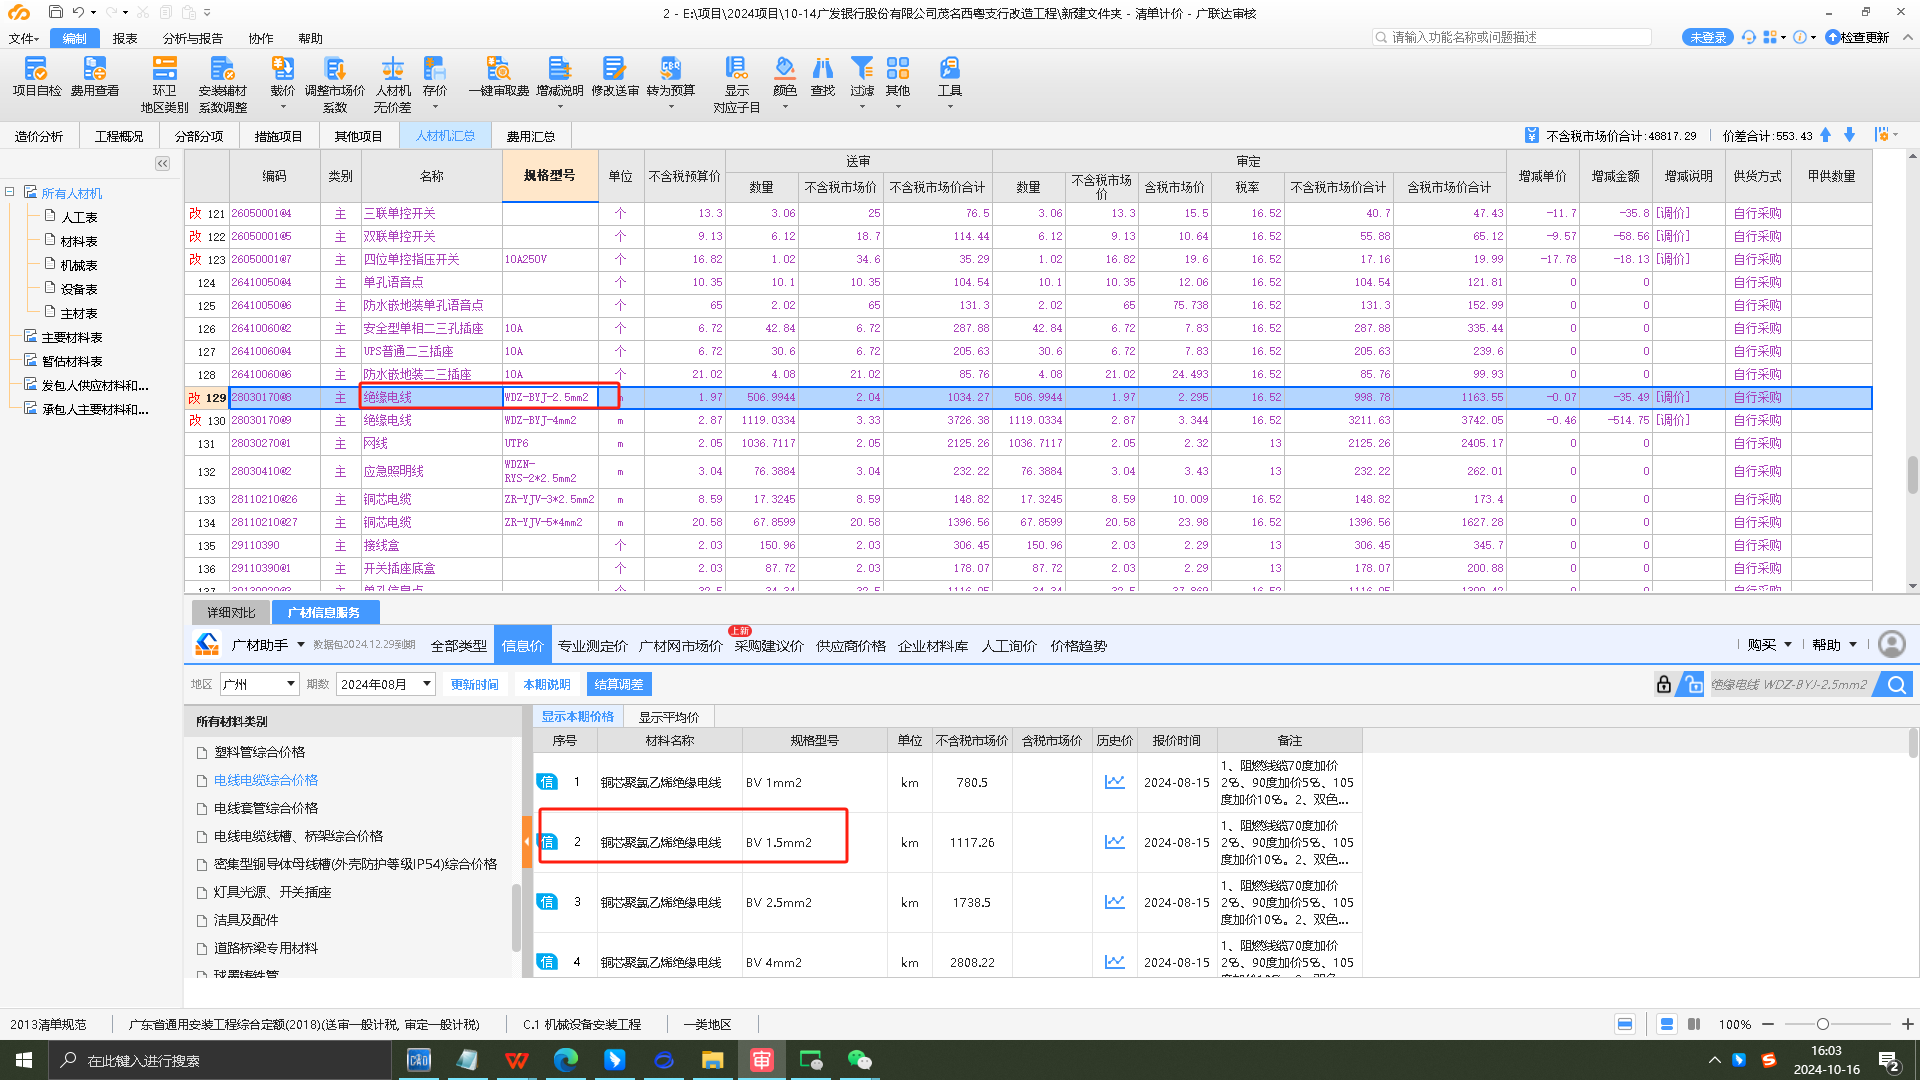The height and width of the screenshot is (1080, 1920).
Task: Select 人工表 in the tree
Action: (79, 217)
